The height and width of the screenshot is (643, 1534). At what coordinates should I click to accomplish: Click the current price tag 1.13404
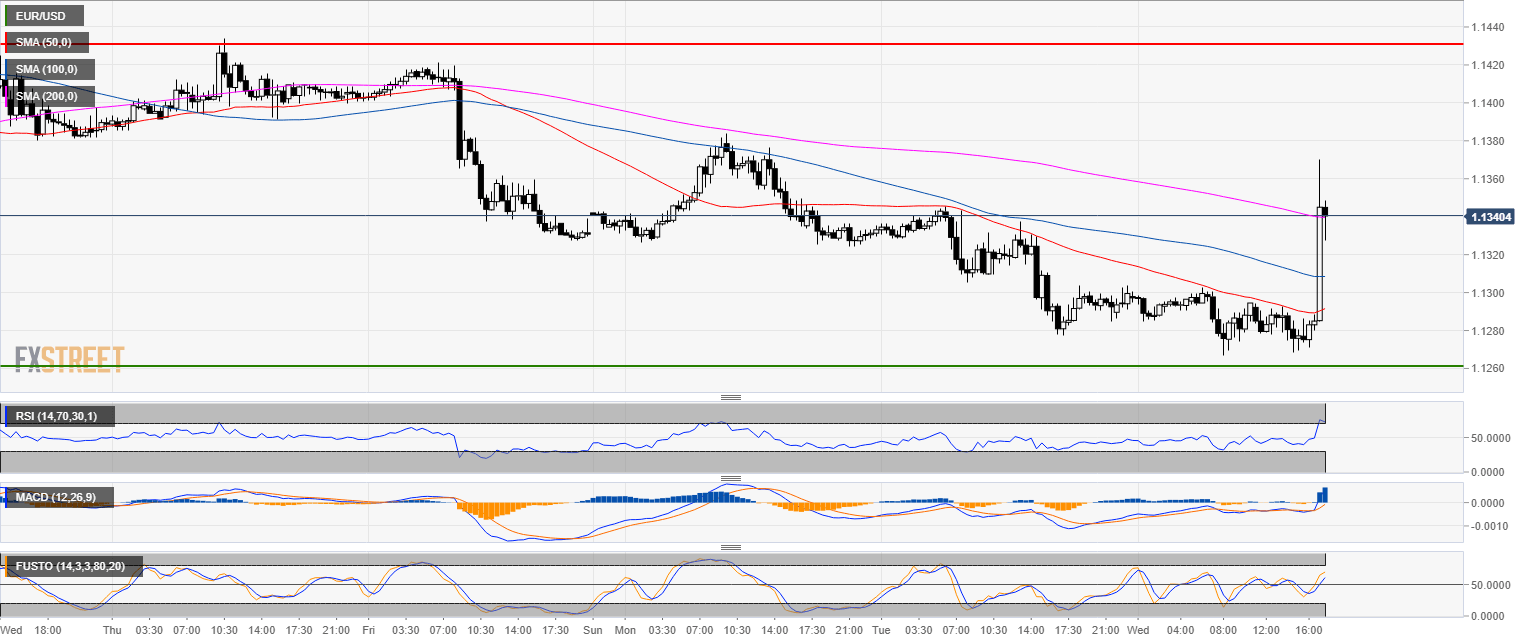click(x=1489, y=216)
